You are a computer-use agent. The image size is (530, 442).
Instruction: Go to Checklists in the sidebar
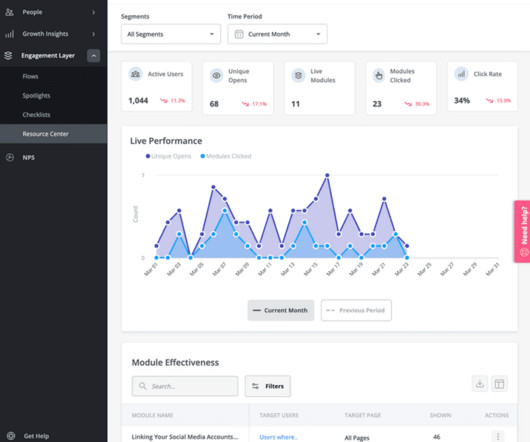36,115
